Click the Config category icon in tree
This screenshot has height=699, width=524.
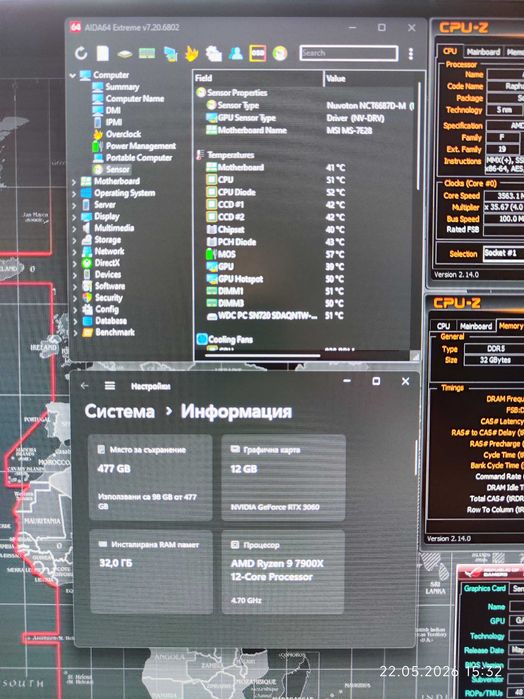tap(87, 309)
